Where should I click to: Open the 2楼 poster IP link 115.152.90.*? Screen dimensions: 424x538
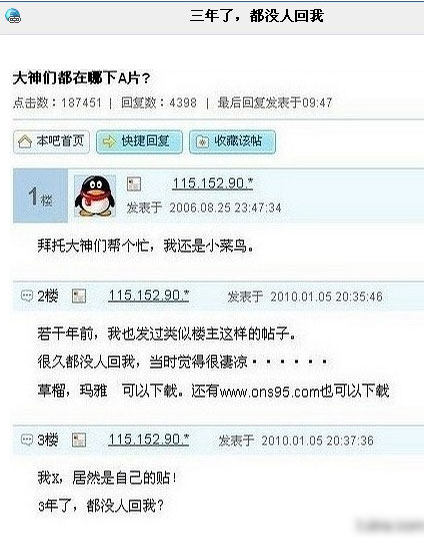149,295
